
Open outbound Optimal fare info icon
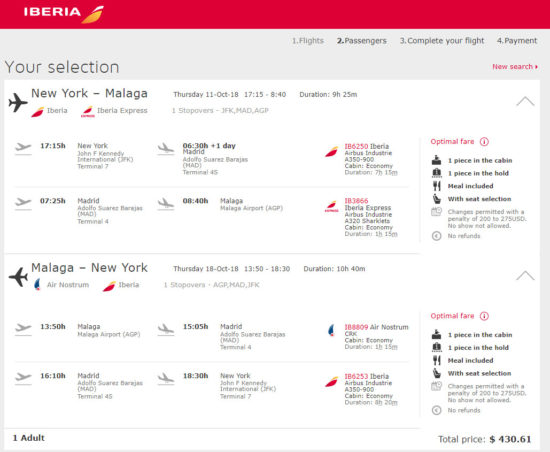tap(484, 142)
